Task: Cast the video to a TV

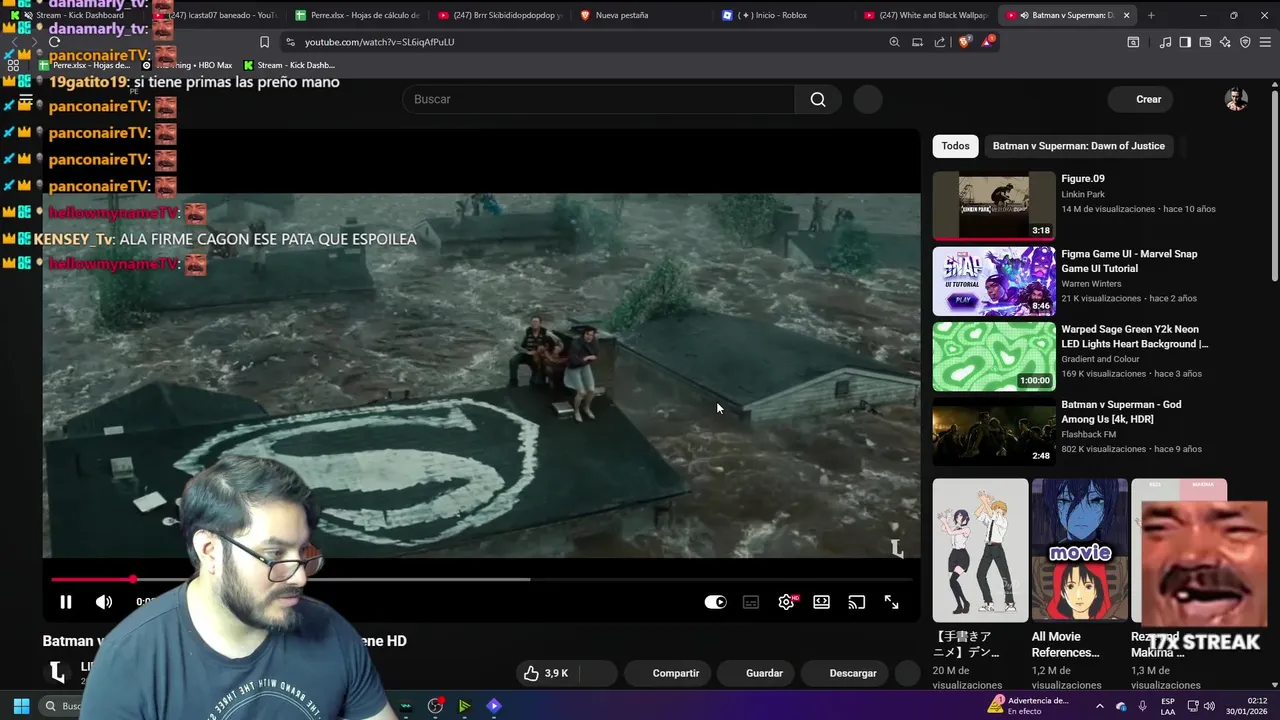Action: [857, 602]
